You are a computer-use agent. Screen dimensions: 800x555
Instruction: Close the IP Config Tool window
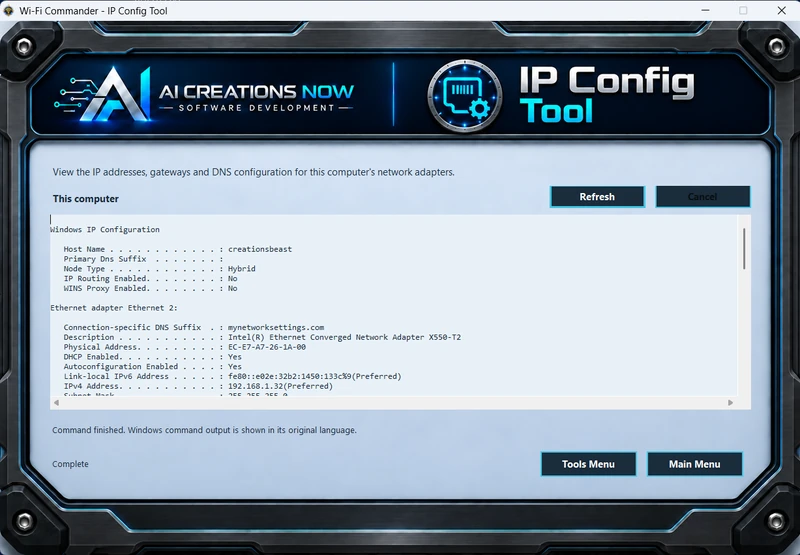[x=781, y=10]
